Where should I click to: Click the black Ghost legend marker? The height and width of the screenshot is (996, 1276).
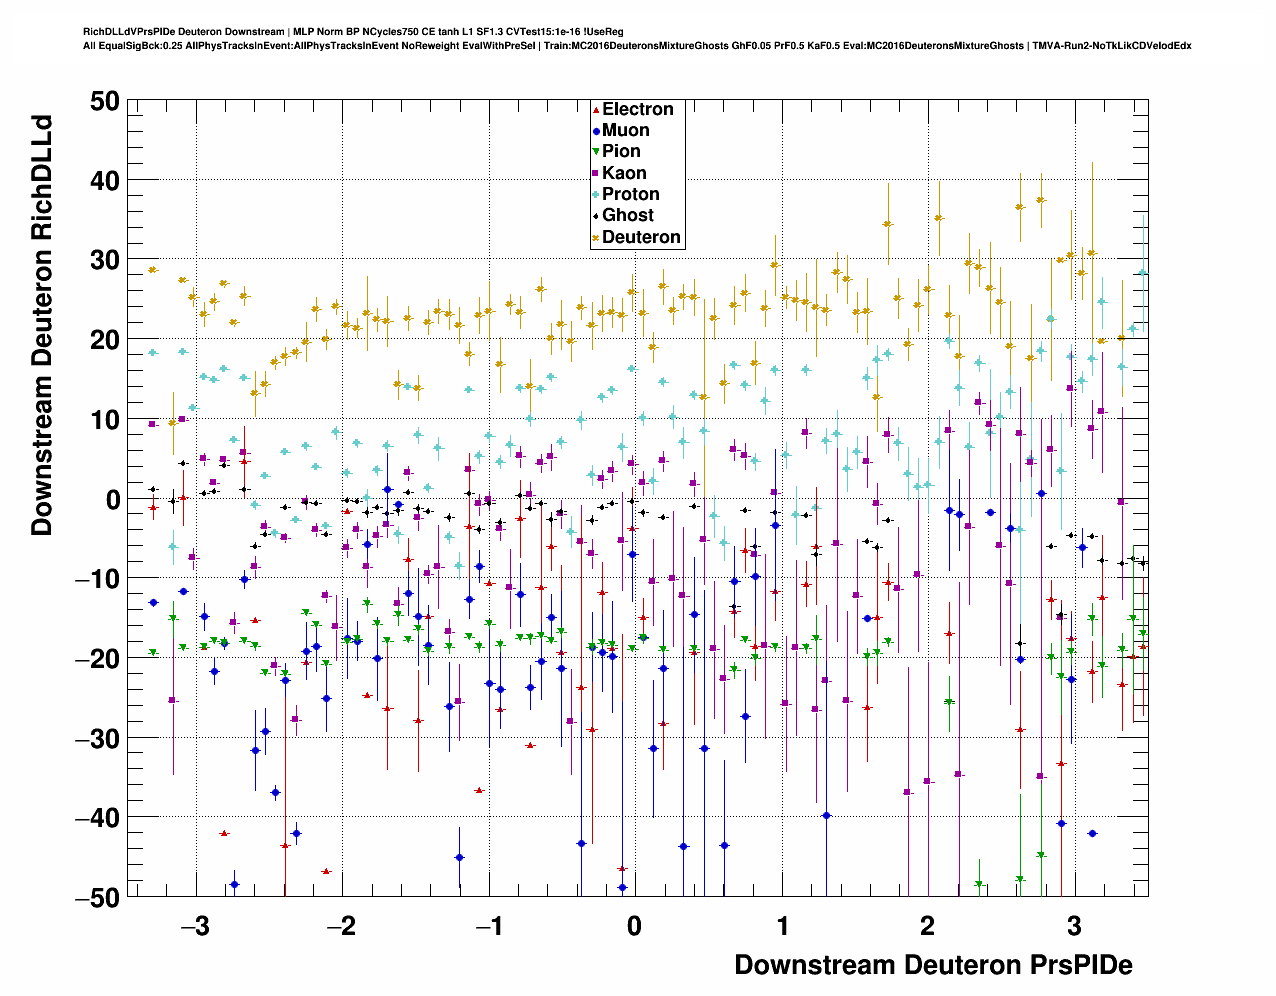pos(596,216)
